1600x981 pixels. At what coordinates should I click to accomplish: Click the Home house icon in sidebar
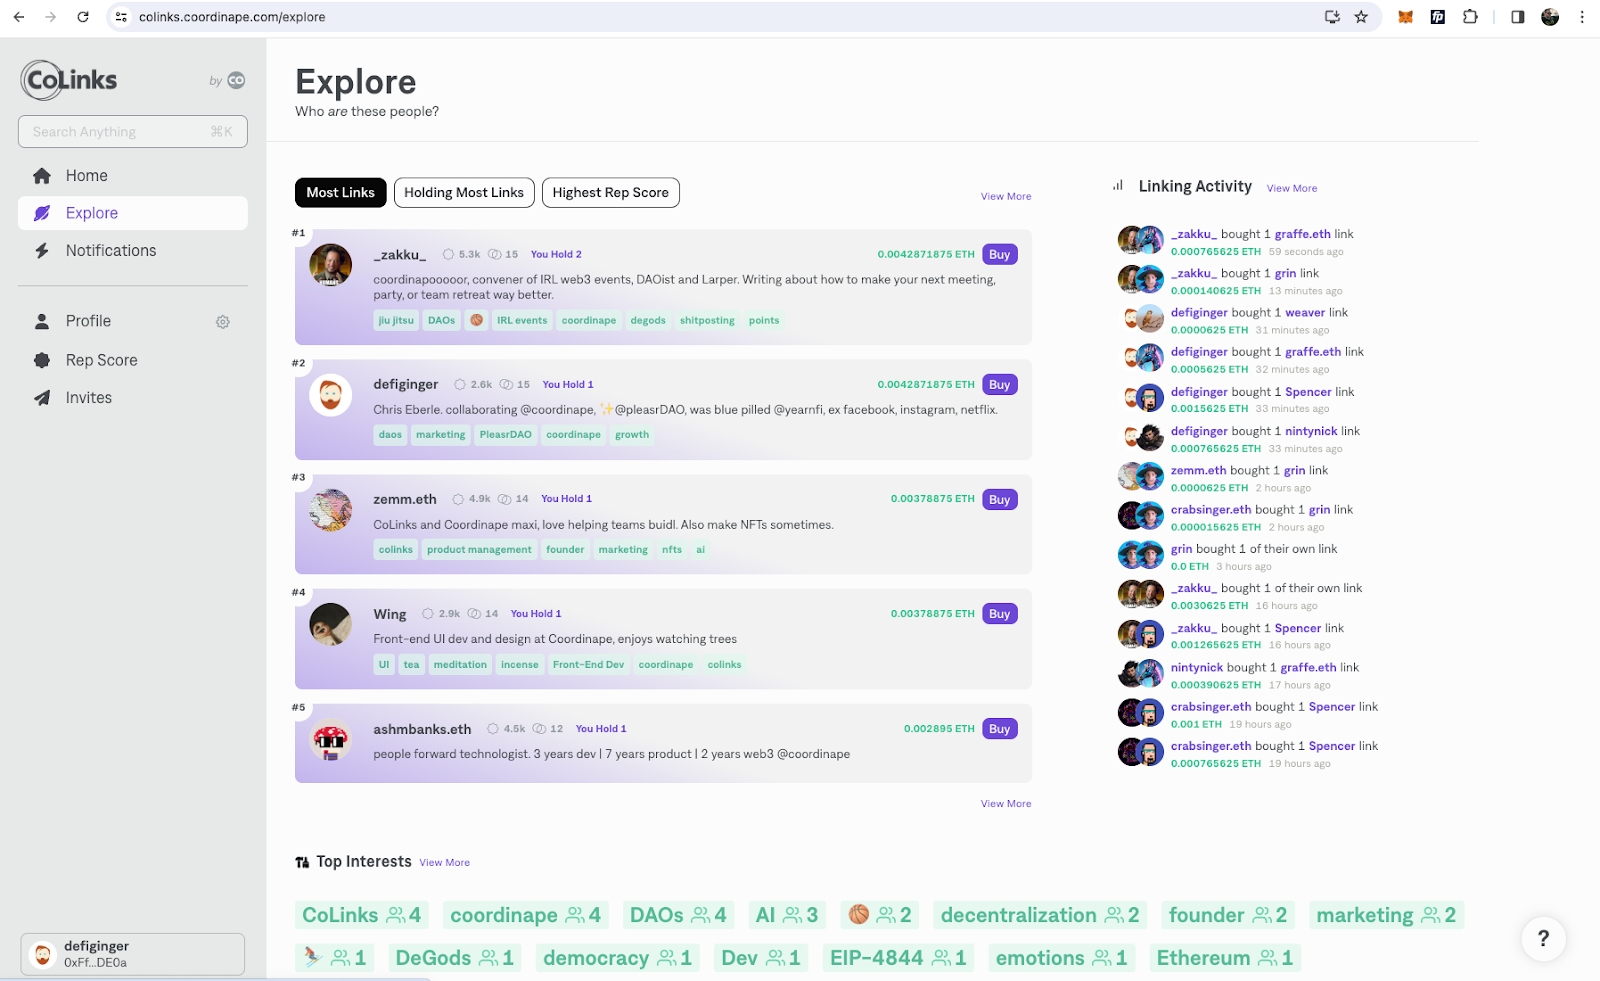[42, 176]
